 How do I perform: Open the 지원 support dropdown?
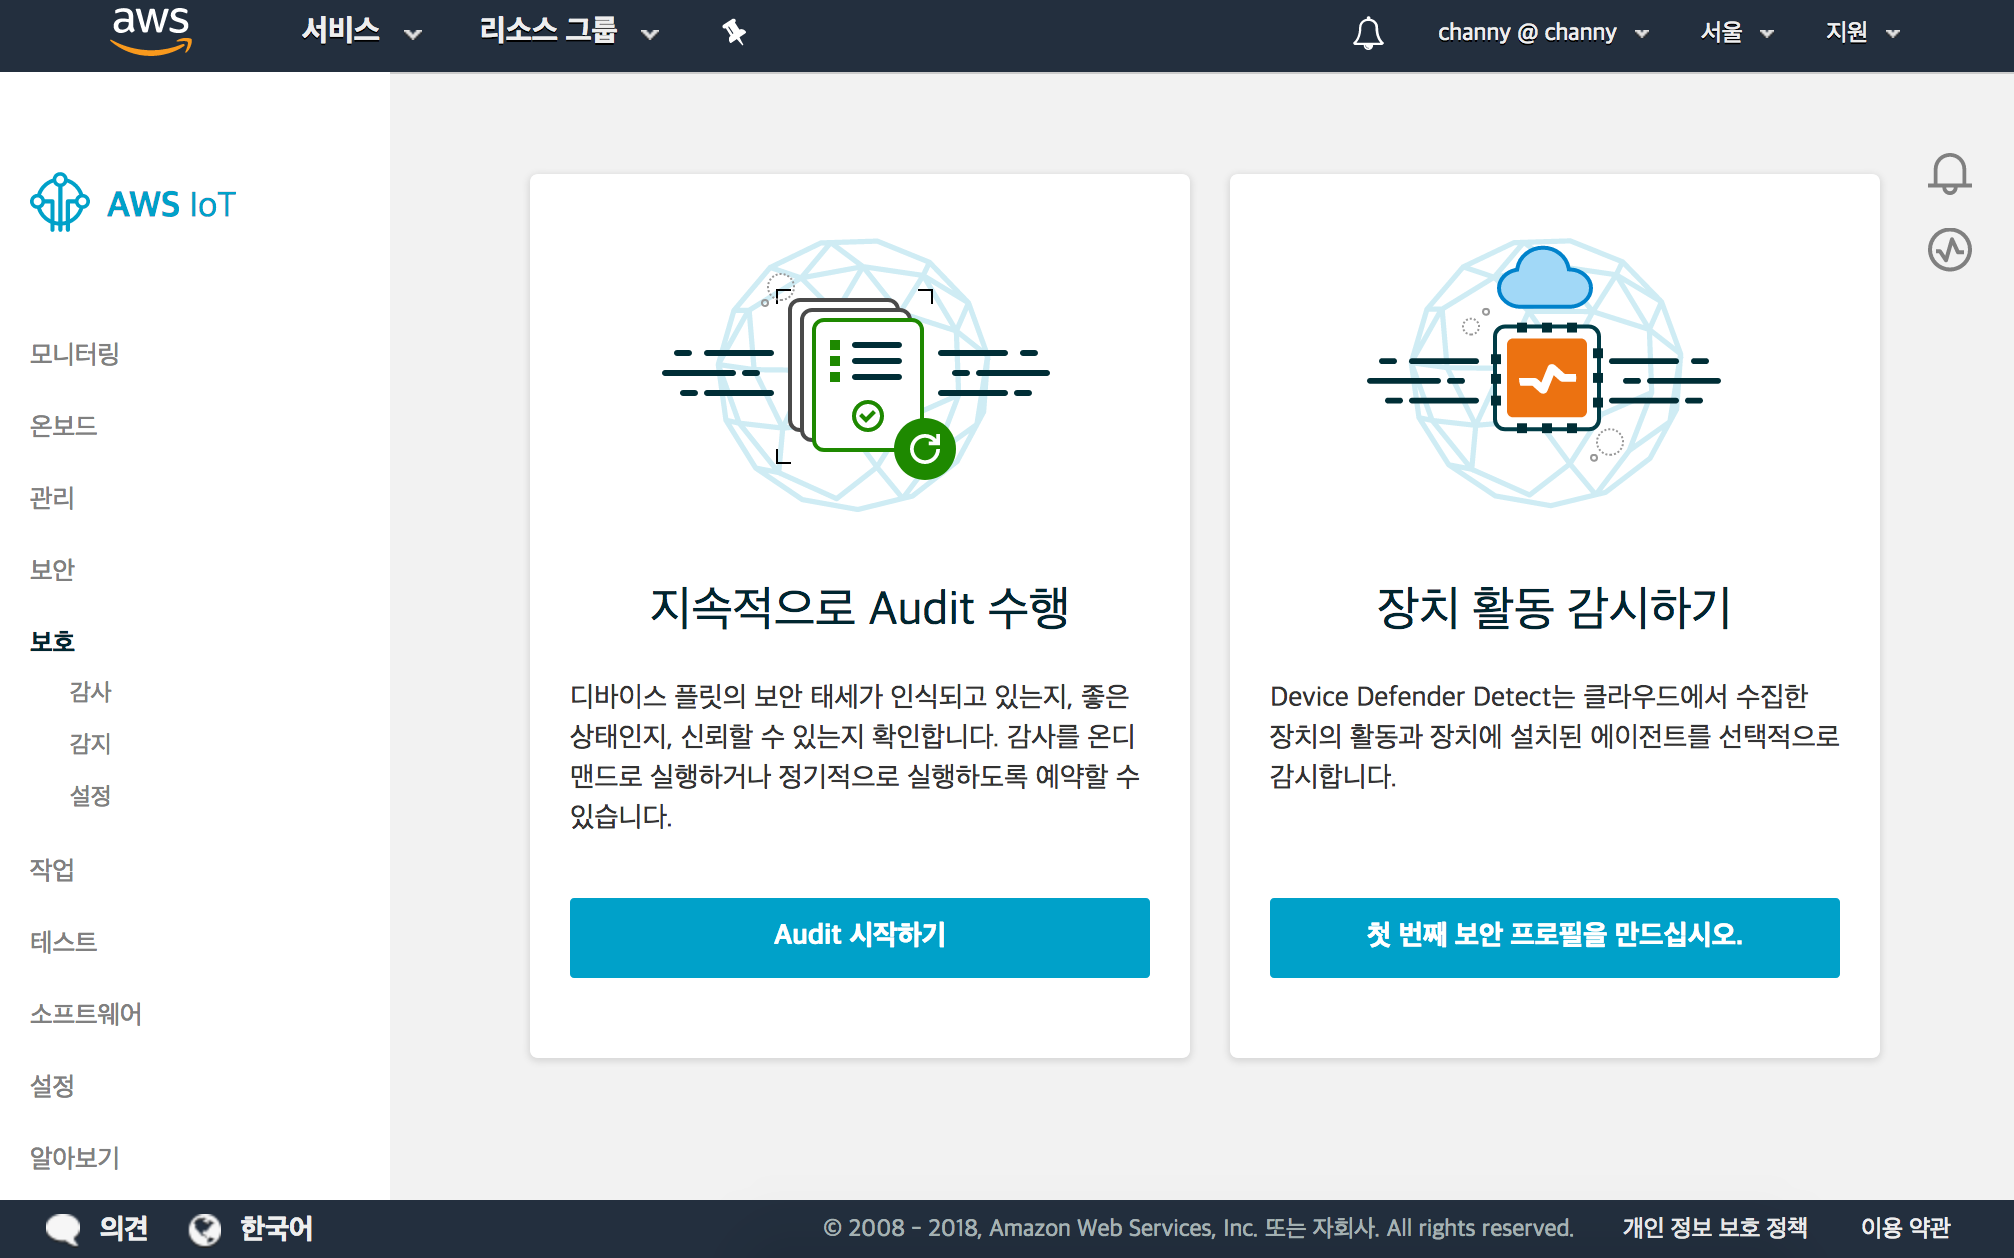click(x=1861, y=33)
